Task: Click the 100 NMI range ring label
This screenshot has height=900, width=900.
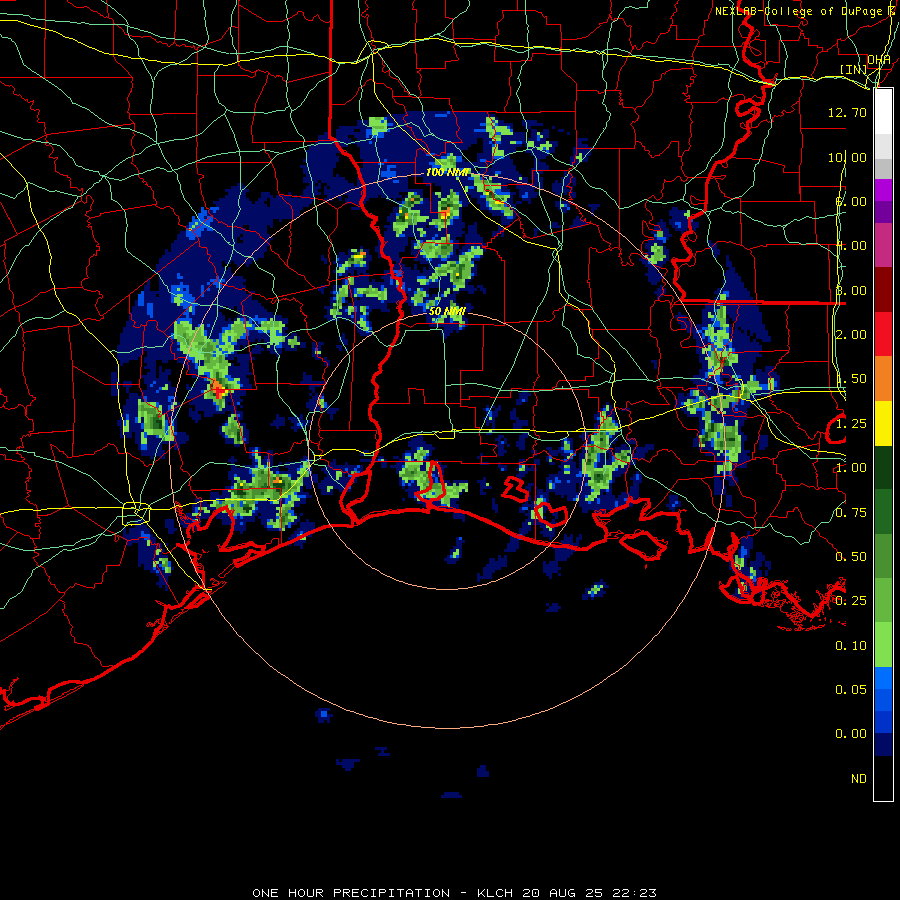Action: pyautogui.click(x=446, y=172)
